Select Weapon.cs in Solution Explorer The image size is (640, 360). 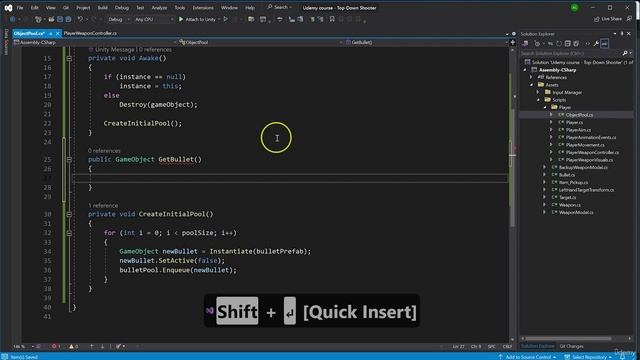[x=569, y=205]
